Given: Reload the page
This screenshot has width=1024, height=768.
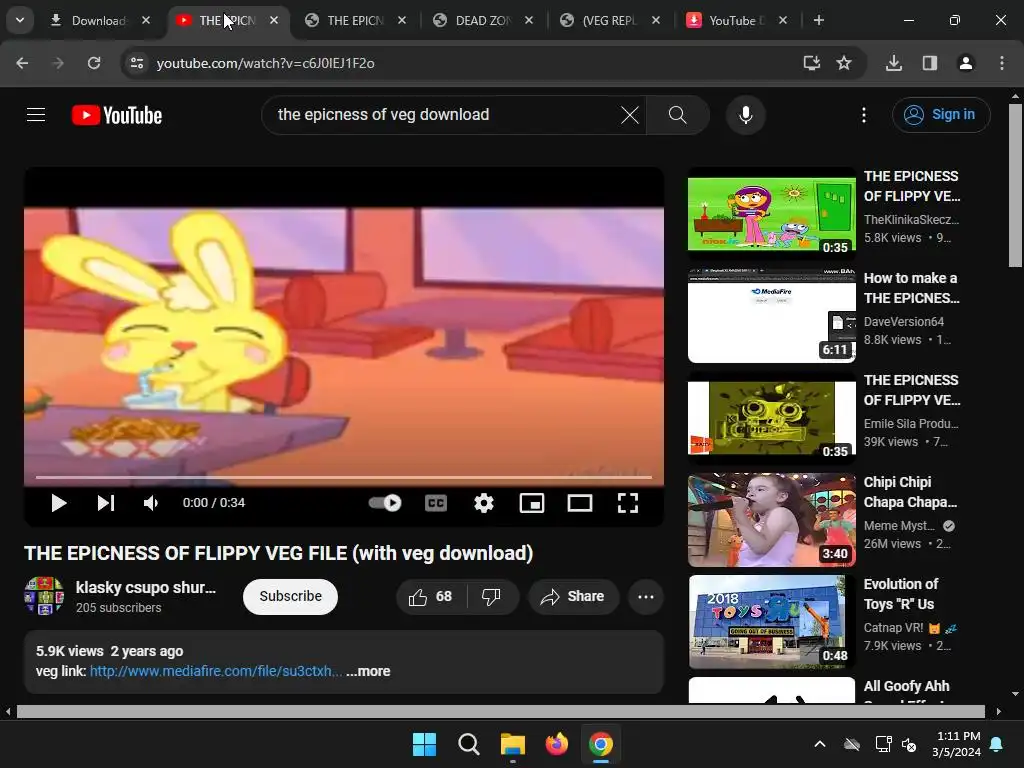Looking at the screenshot, I should tap(94, 63).
